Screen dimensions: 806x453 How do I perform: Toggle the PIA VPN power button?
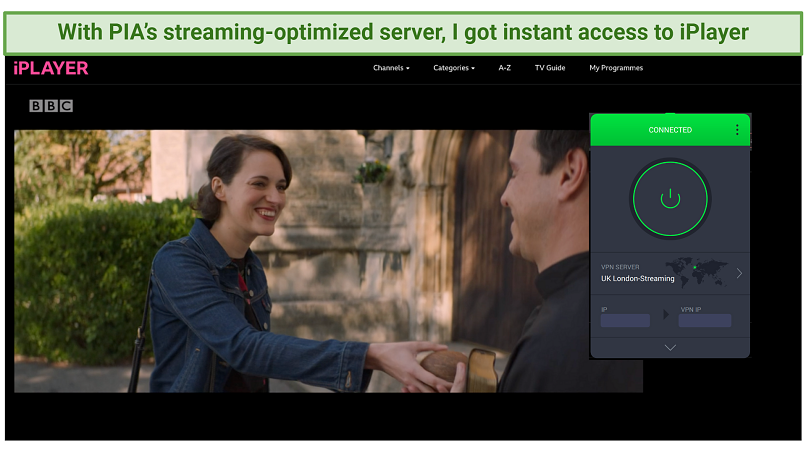[x=670, y=199]
